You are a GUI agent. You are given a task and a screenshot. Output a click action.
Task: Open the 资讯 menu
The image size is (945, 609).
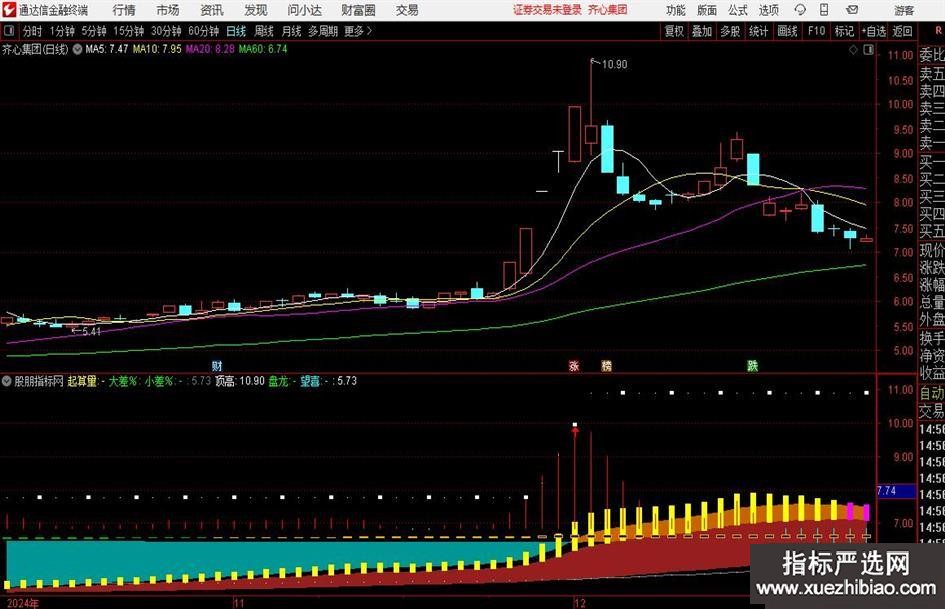click(212, 10)
